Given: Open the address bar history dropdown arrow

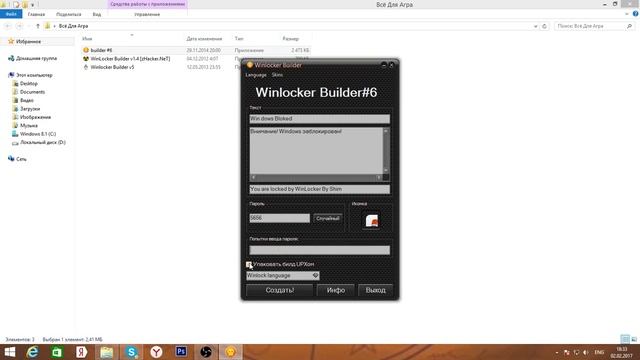Looking at the screenshot, I should pyautogui.click(x=536, y=26).
